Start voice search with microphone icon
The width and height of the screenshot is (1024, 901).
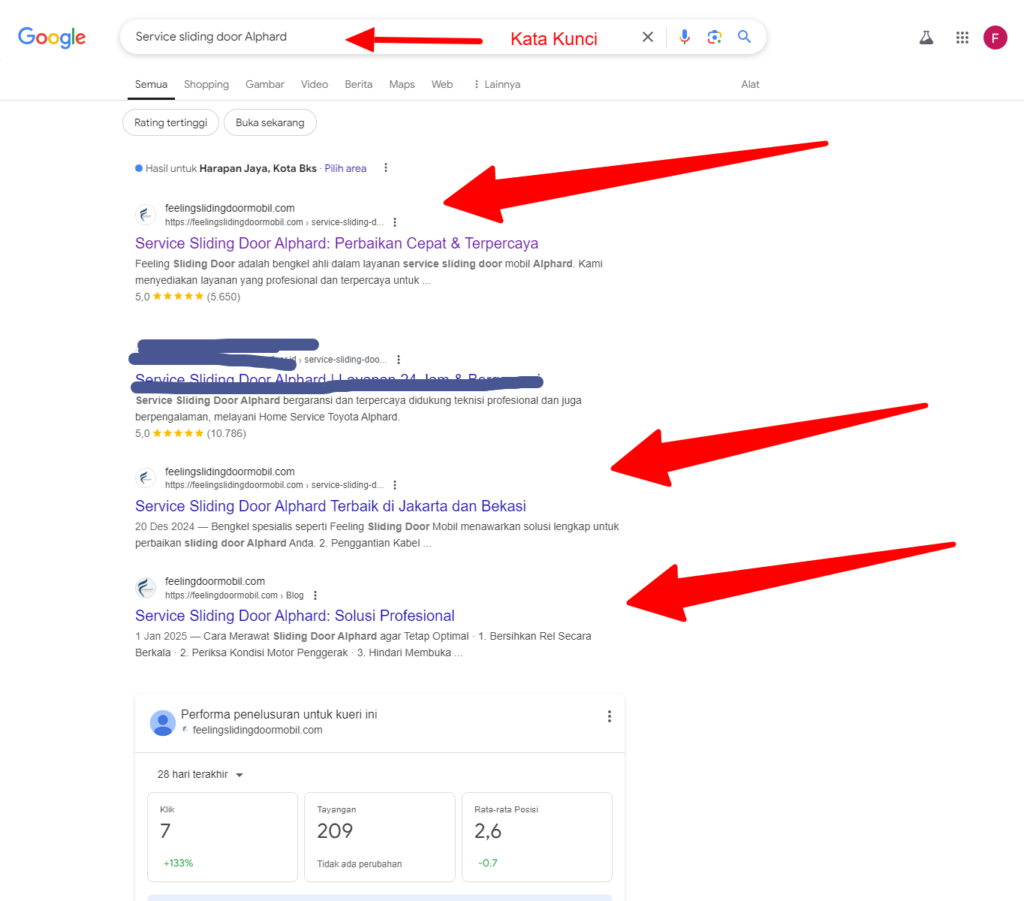[x=684, y=37]
